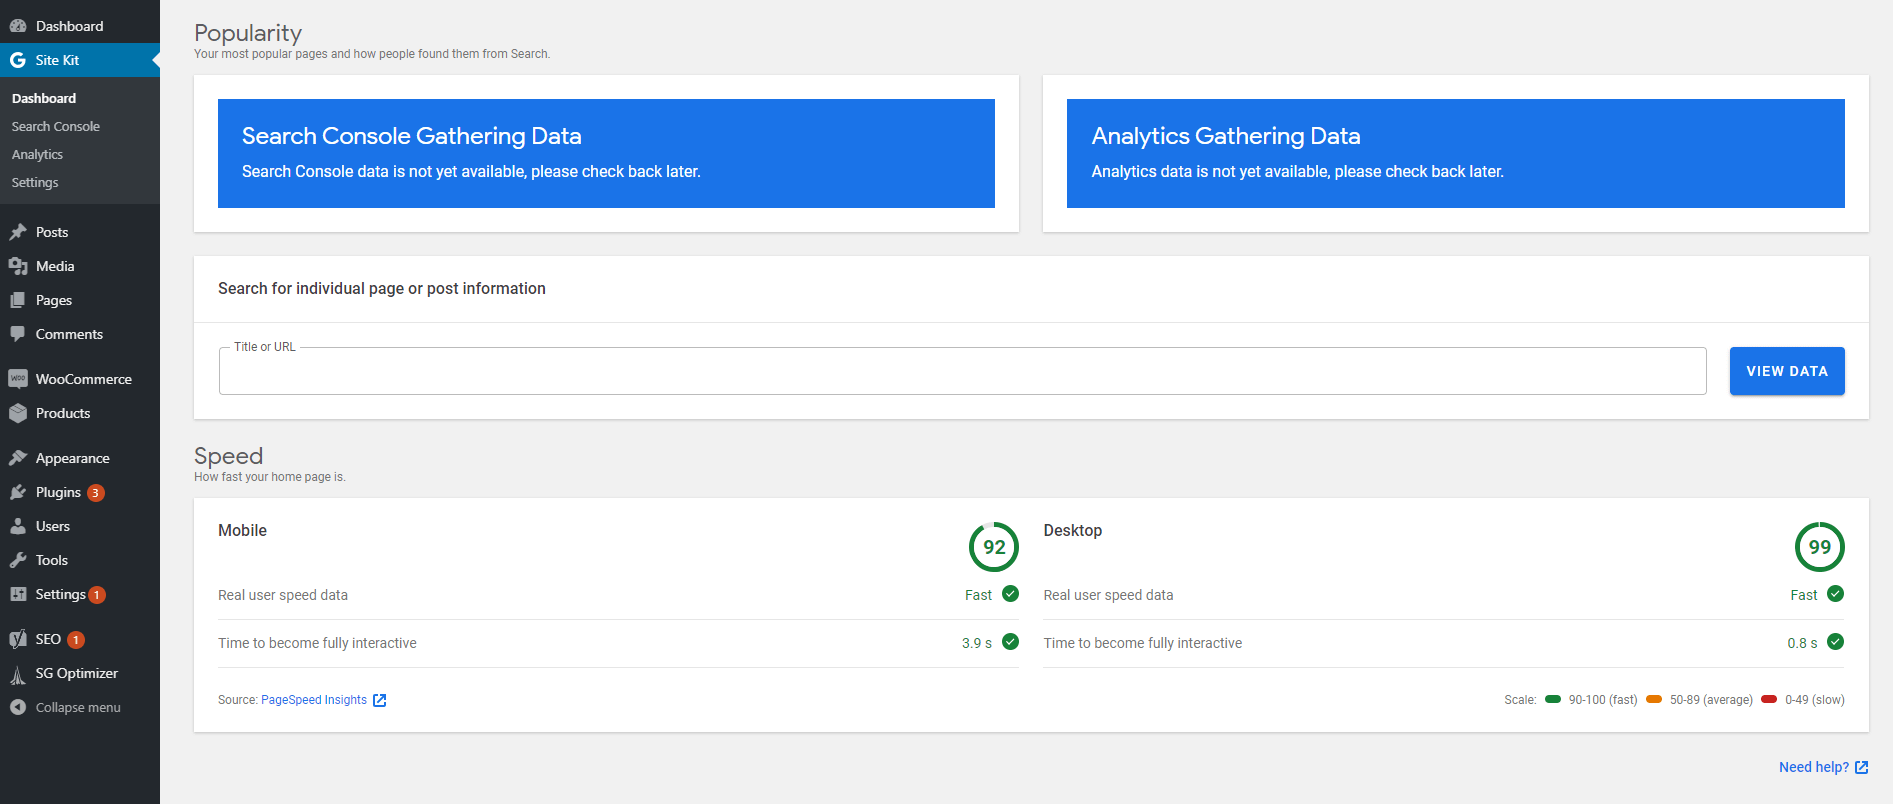Click the Appearance paintbrush icon
Viewport: 1893px width, 804px height.
point(18,458)
